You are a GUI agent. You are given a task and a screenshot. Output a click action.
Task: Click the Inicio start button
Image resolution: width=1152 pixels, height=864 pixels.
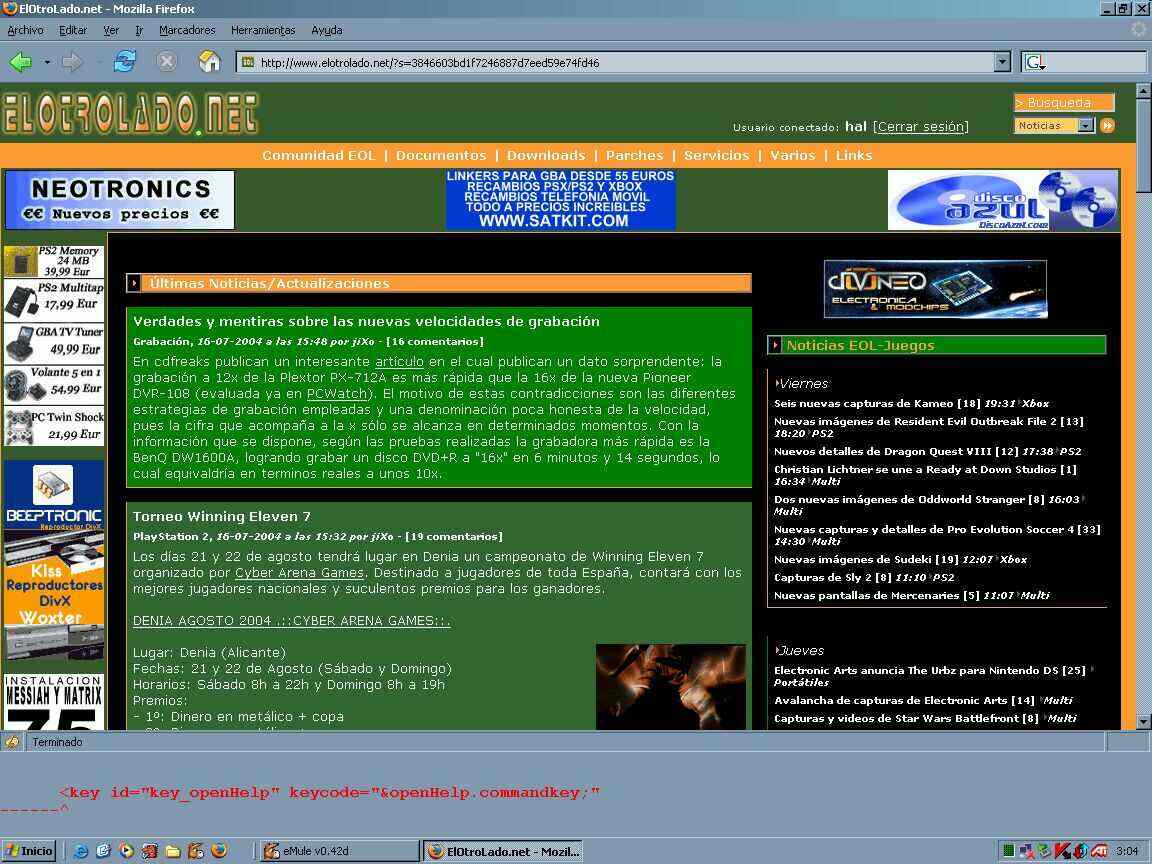pyautogui.click(x=29, y=851)
